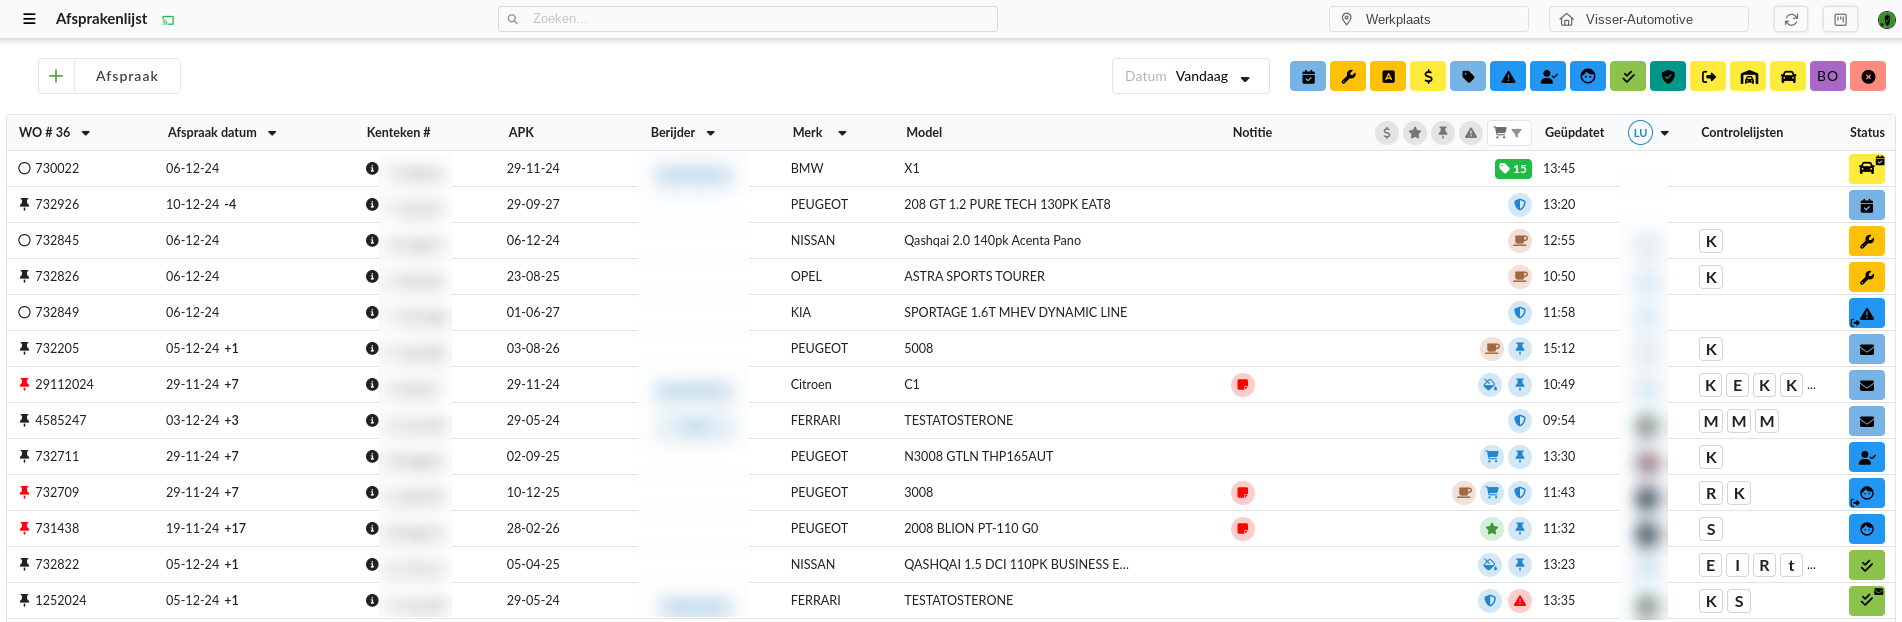Image resolution: width=1902 pixels, height=622 pixels.
Task: Open info icon for work order 730022
Action: tap(372, 169)
